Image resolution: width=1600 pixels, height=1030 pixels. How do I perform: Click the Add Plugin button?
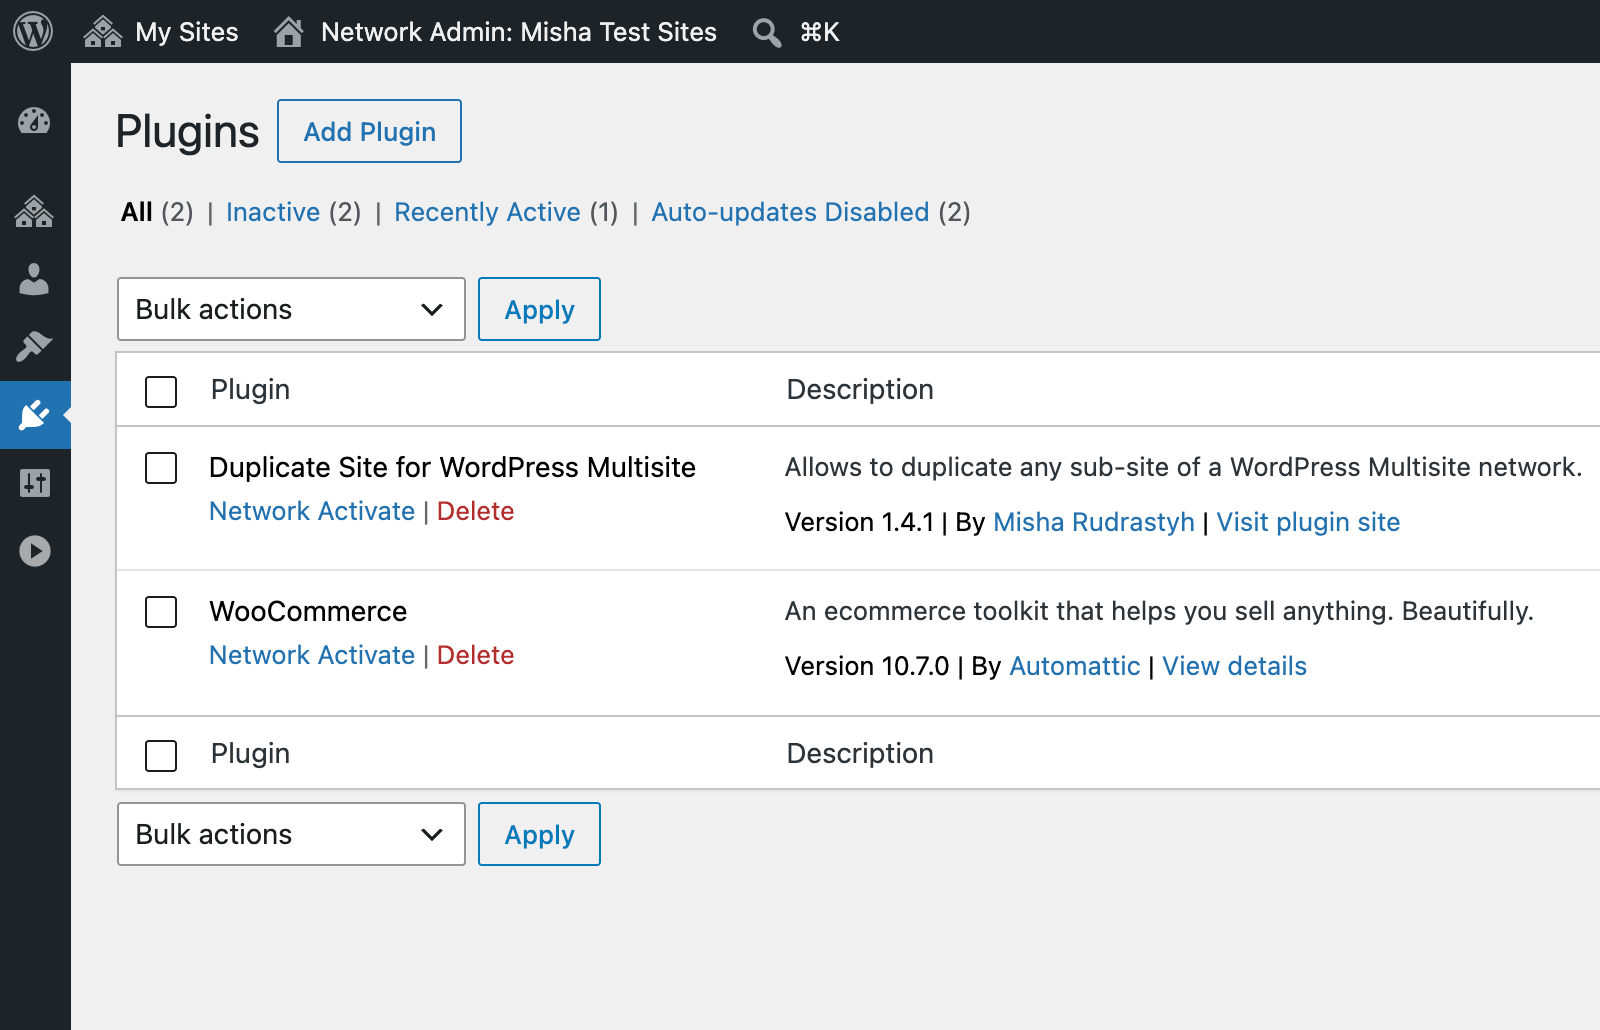point(369,131)
